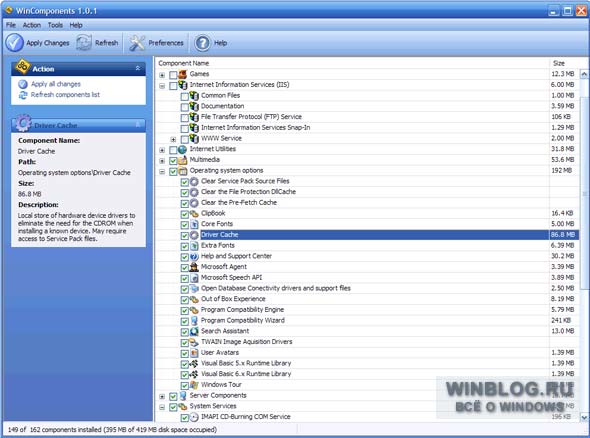Select Clear Service Pack Source Files row
590x438 pixels.
point(367,181)
